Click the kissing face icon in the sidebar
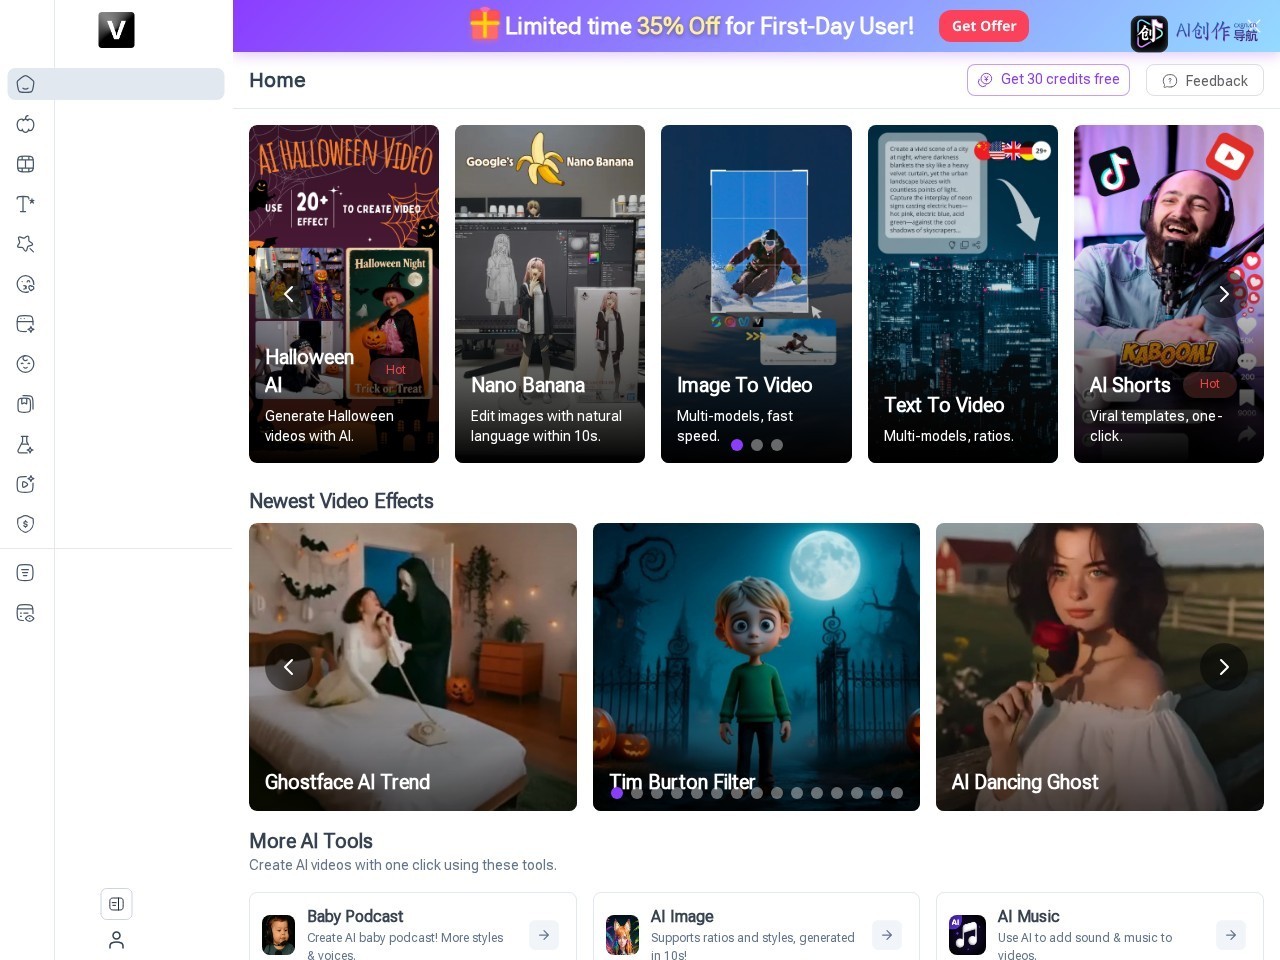 (26, 284)
